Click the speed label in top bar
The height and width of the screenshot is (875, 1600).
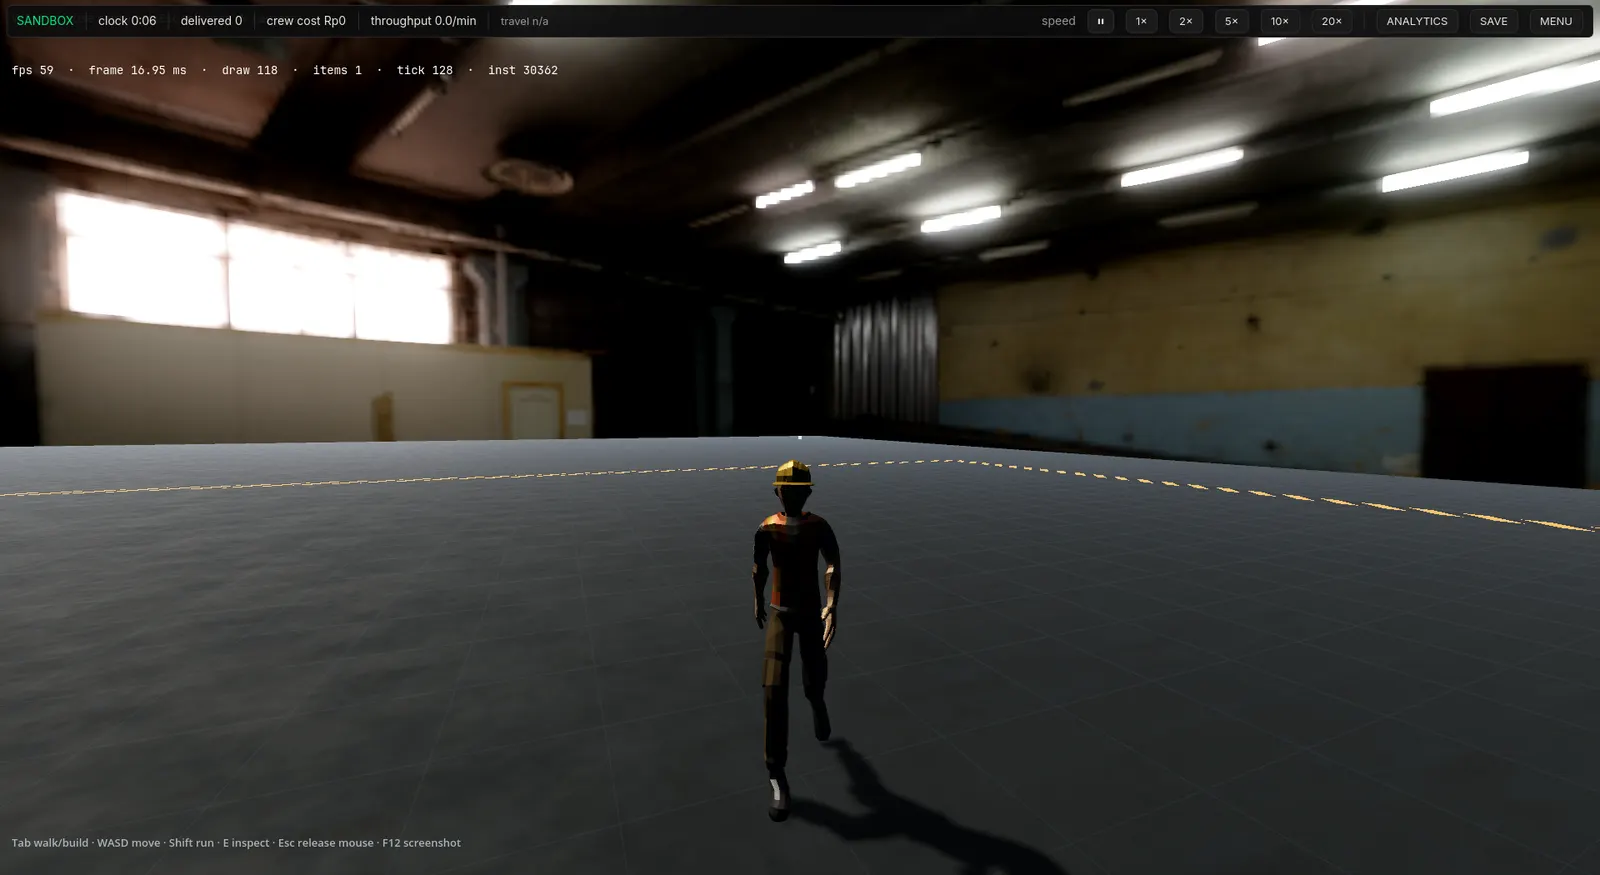click(x=1058, y=21)
